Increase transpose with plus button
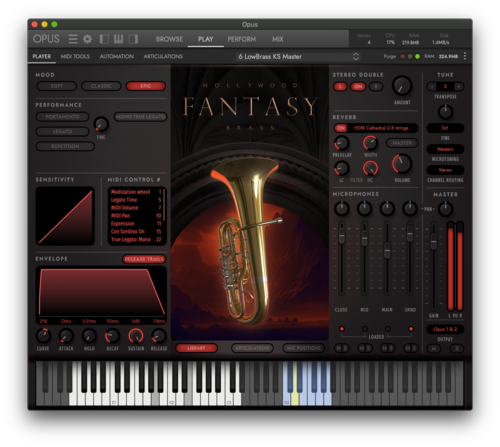This screenshot has height=447, width=500. pos(459,87)
